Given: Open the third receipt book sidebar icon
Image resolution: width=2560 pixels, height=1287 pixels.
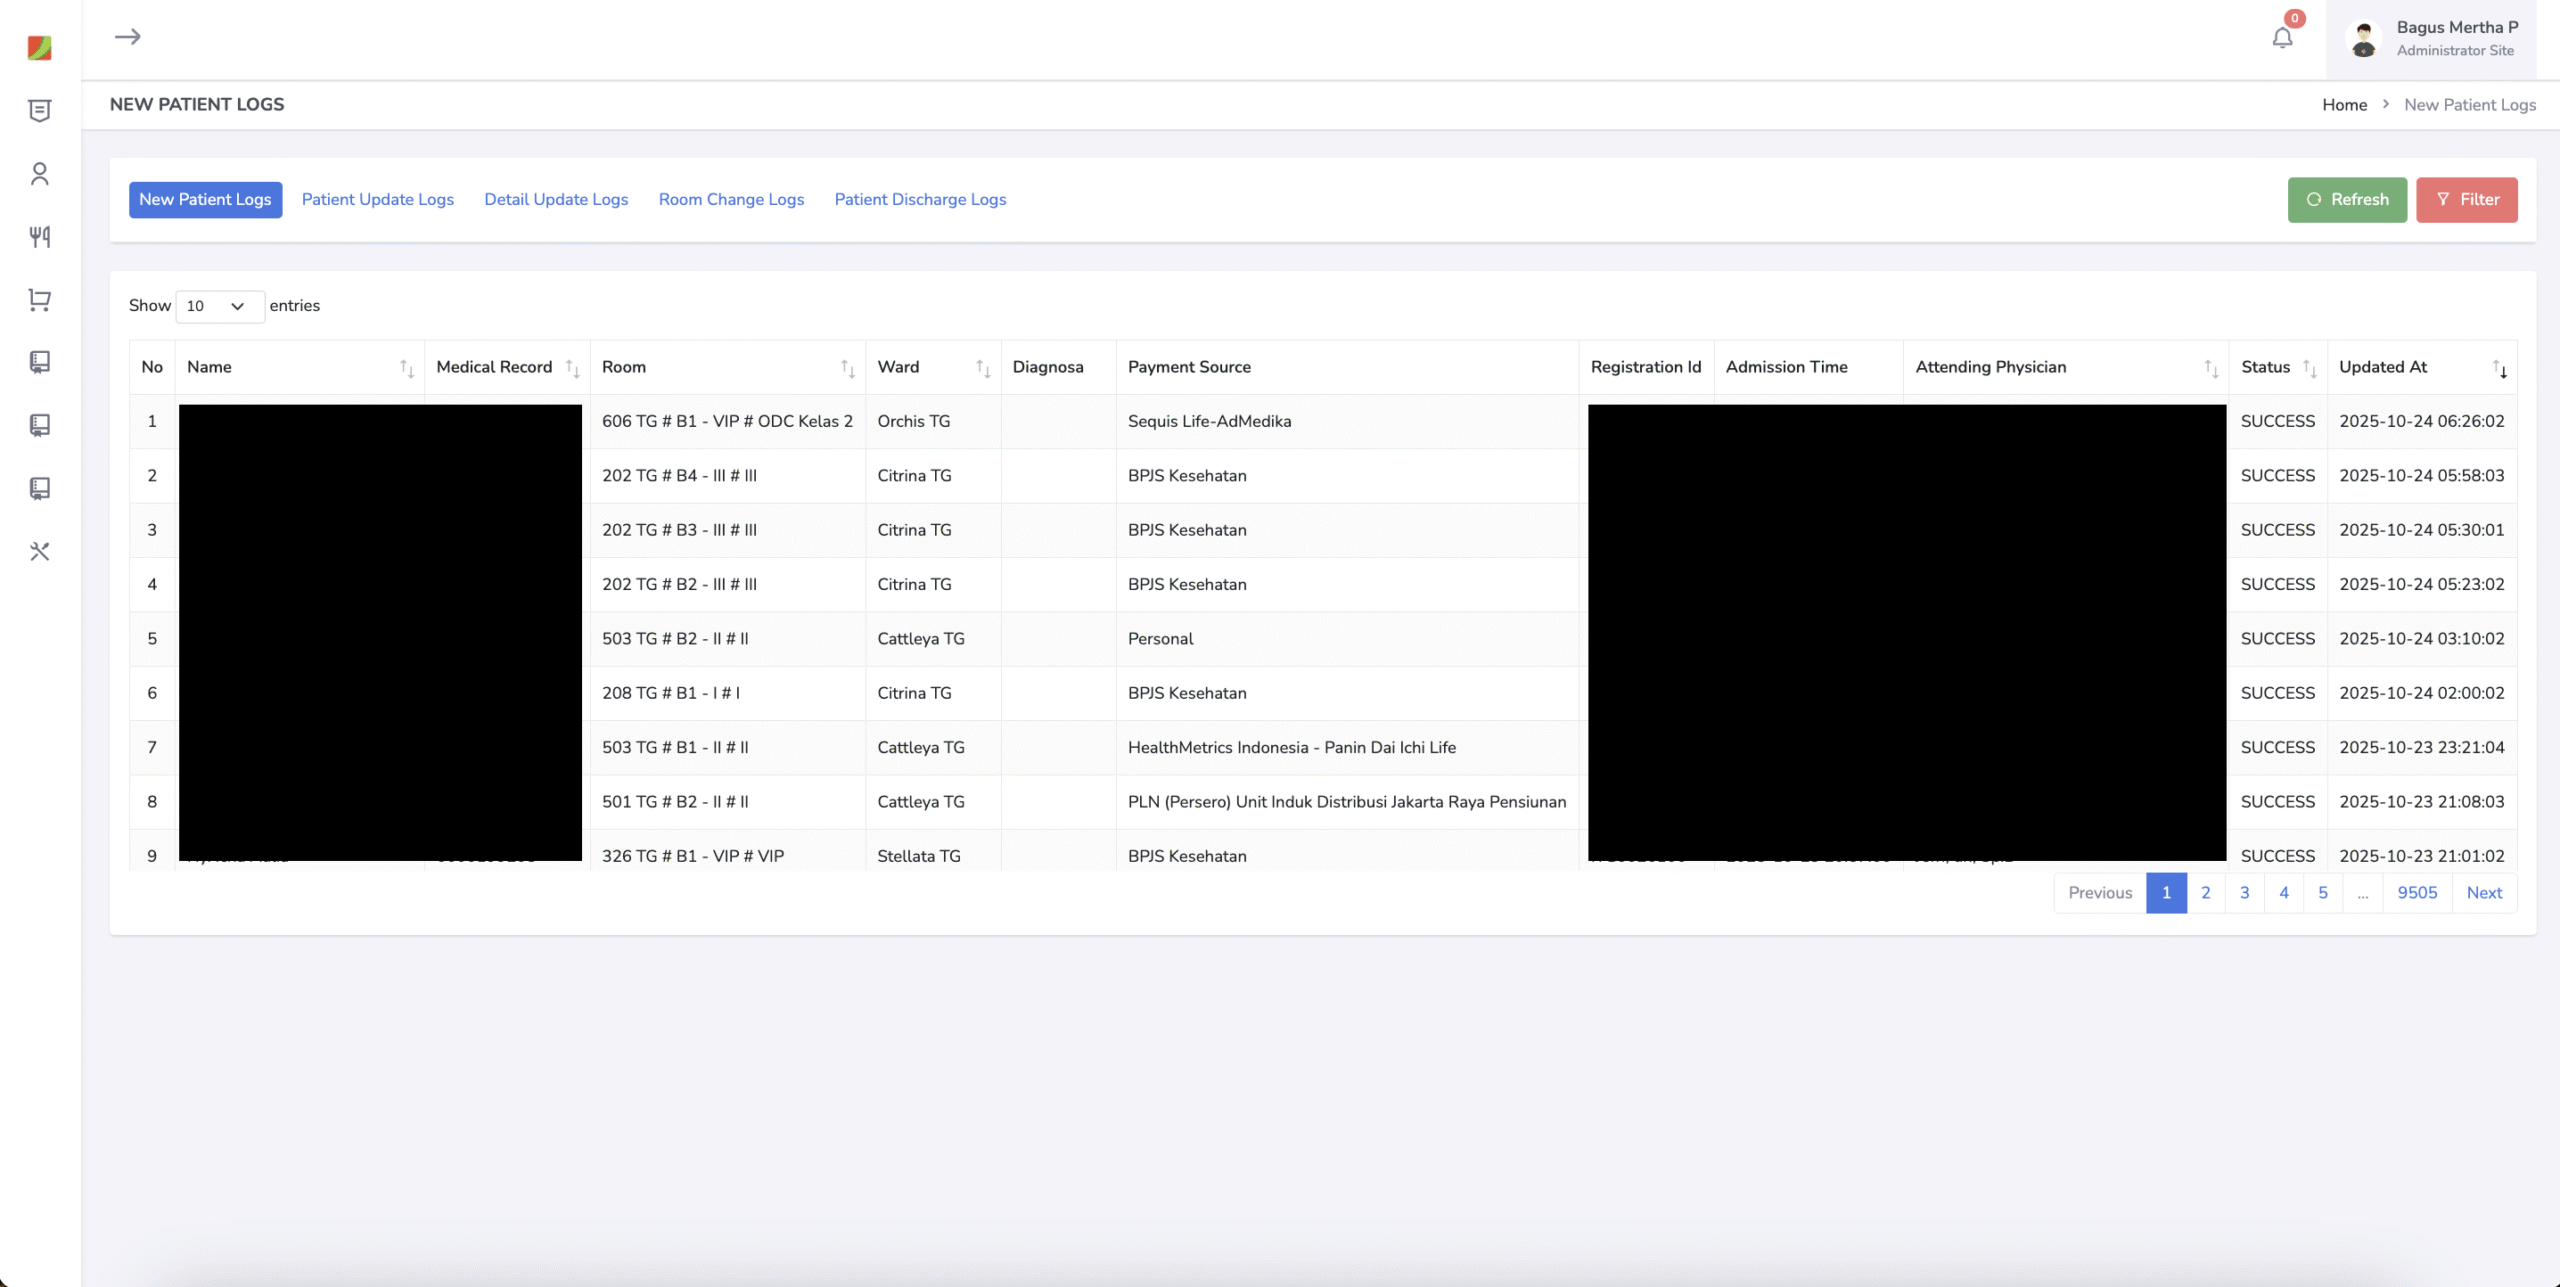Looking at the screenshot, I should 39,488.
